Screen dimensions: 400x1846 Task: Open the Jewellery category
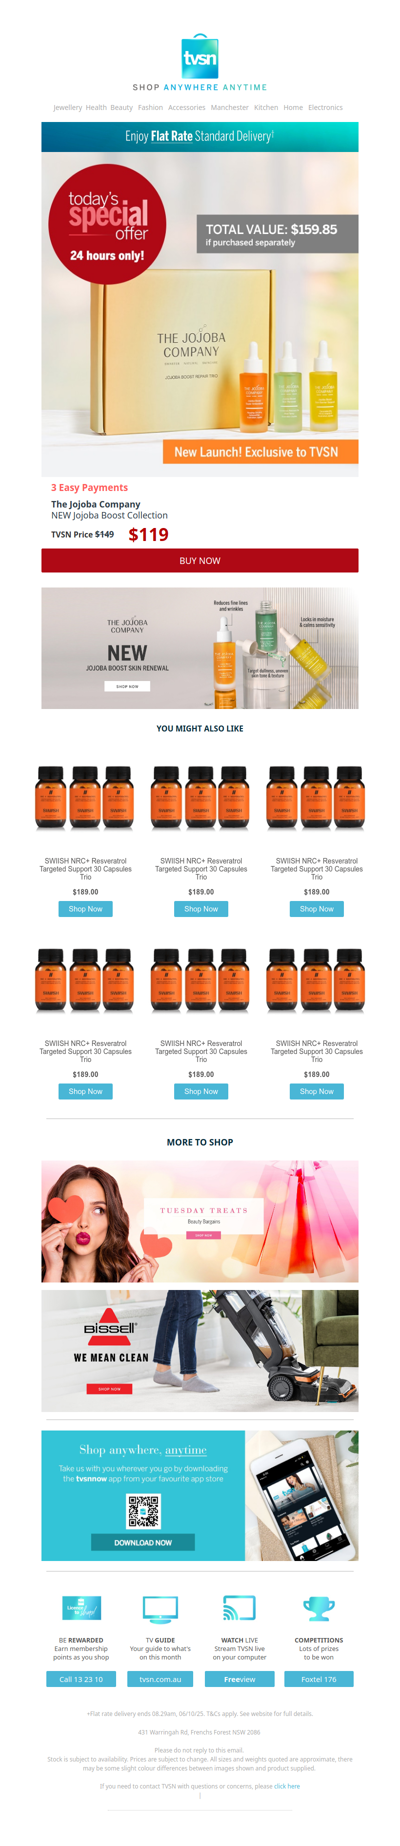click(68, 107)
